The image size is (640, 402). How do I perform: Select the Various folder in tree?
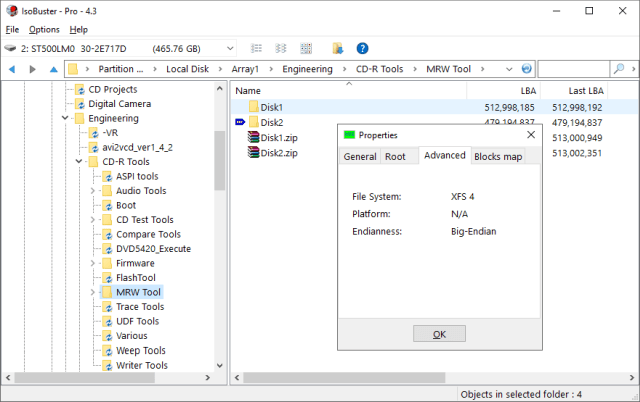[131, 336]
